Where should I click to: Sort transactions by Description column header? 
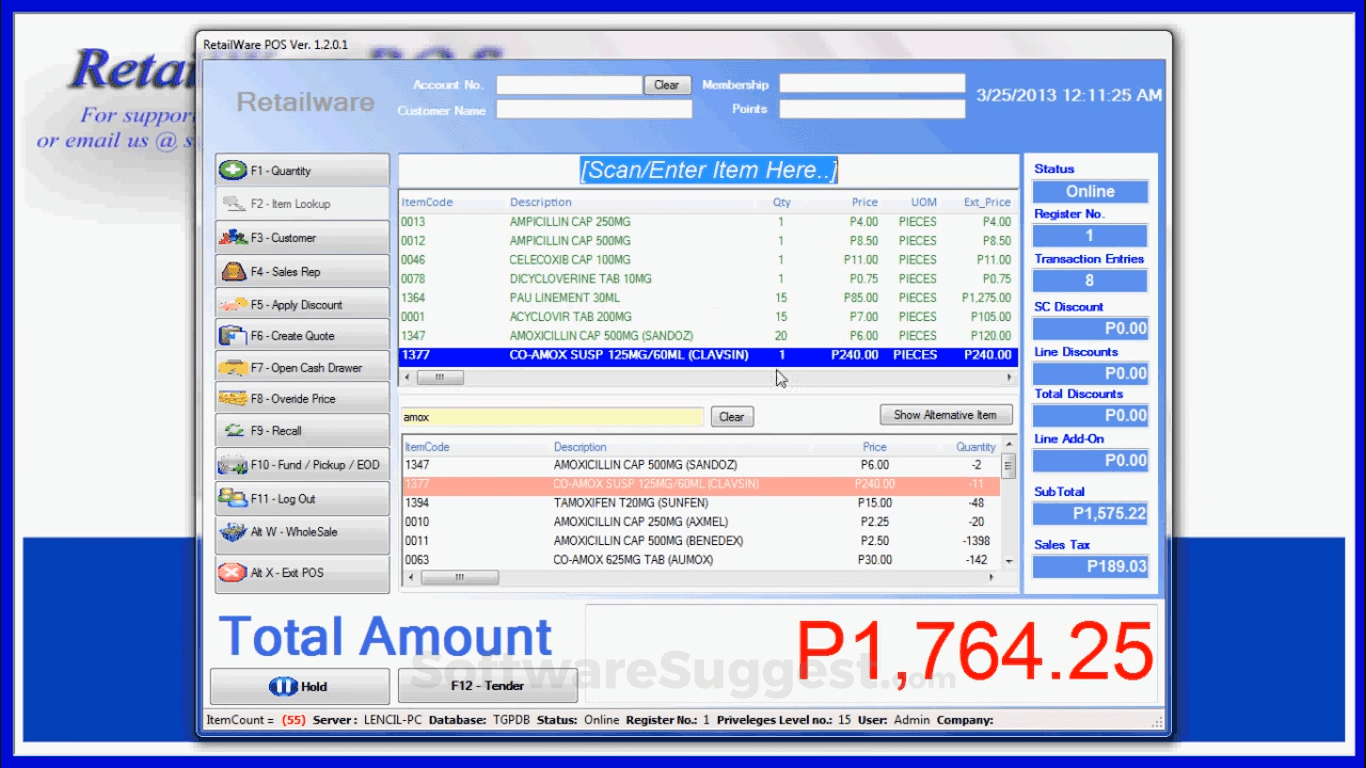[540, 202]
